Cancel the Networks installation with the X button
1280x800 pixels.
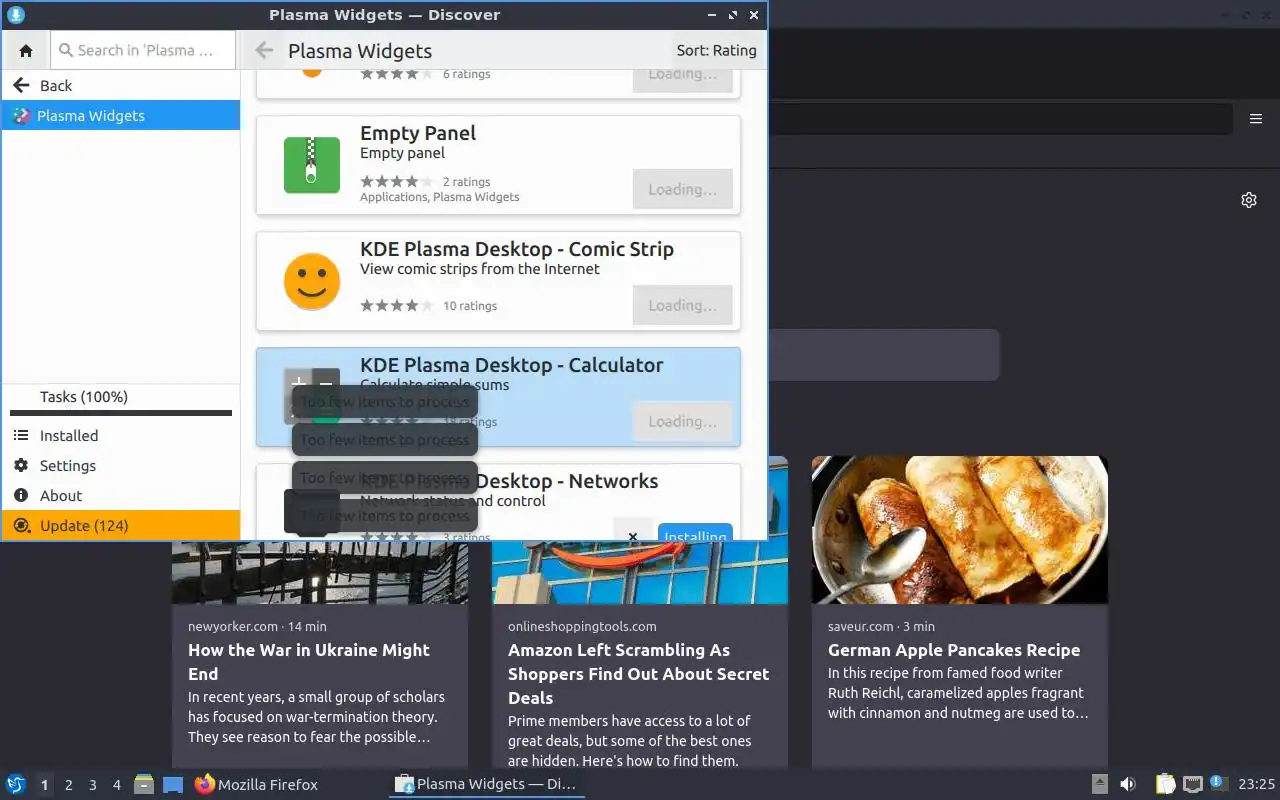tap(633, 534)
